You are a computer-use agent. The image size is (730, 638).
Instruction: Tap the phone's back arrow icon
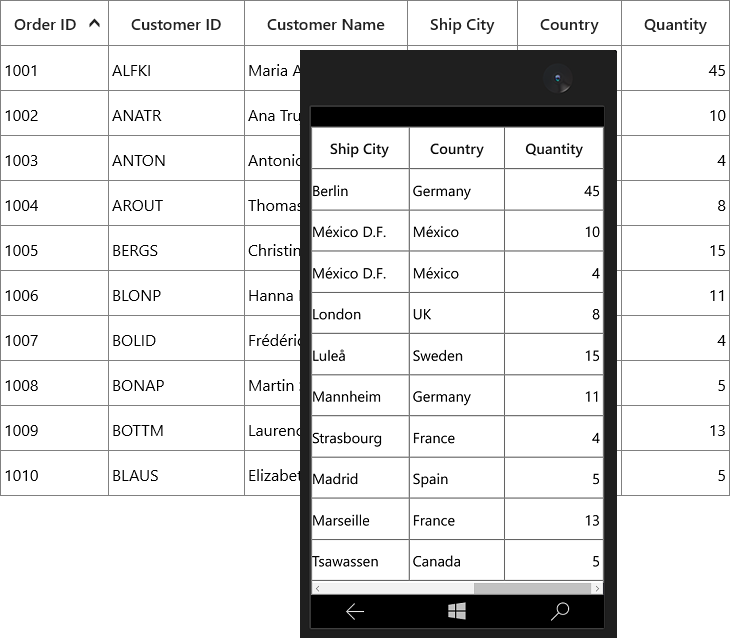[x=355, y=611]
